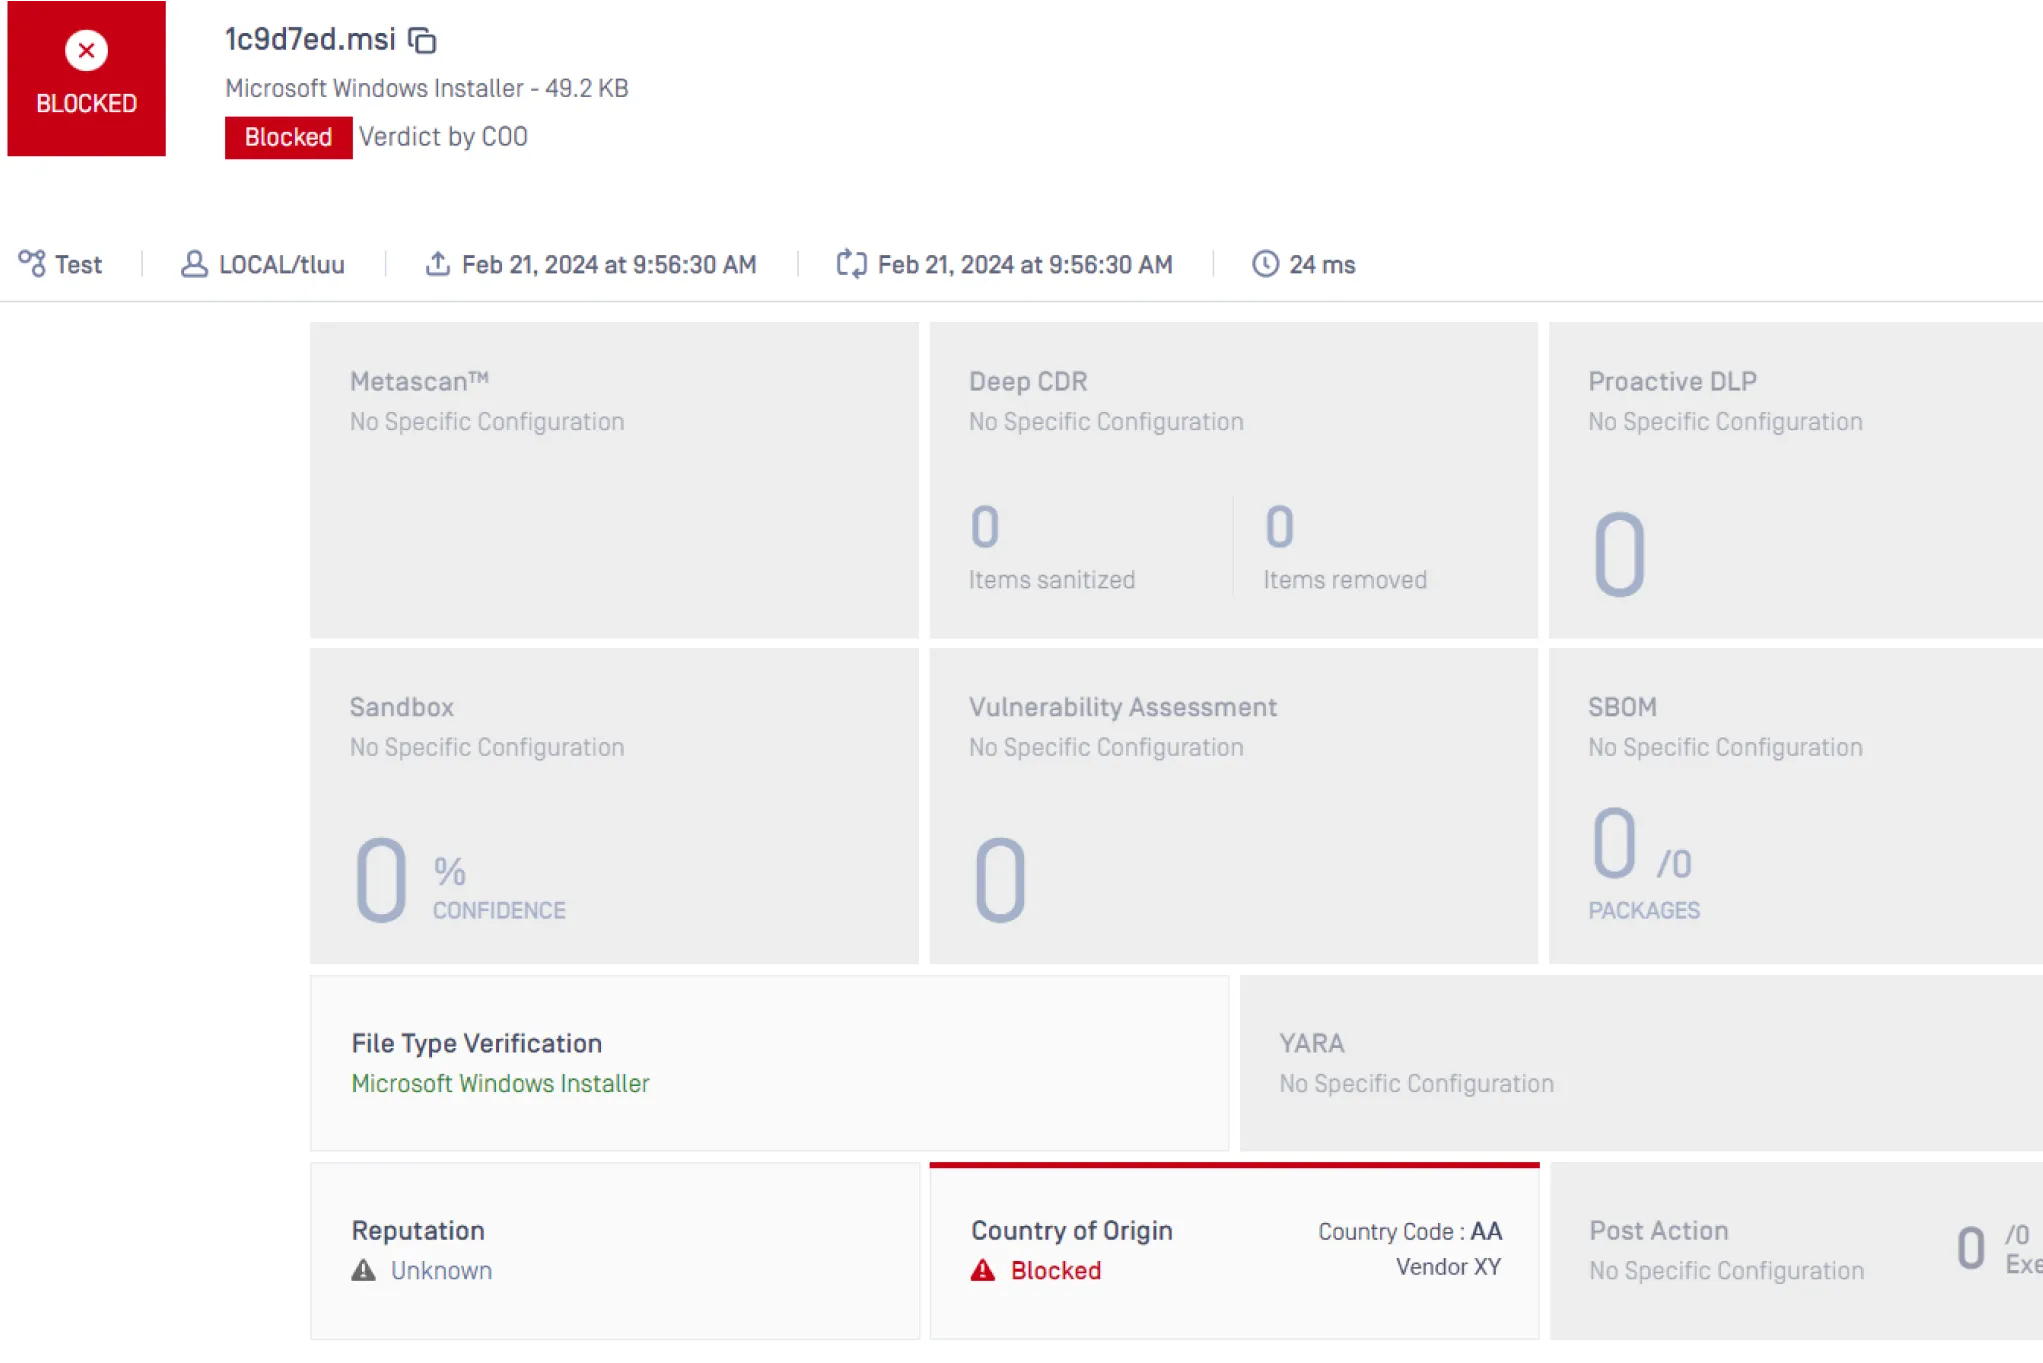Open the File Type Verification card

point(768,1063)
